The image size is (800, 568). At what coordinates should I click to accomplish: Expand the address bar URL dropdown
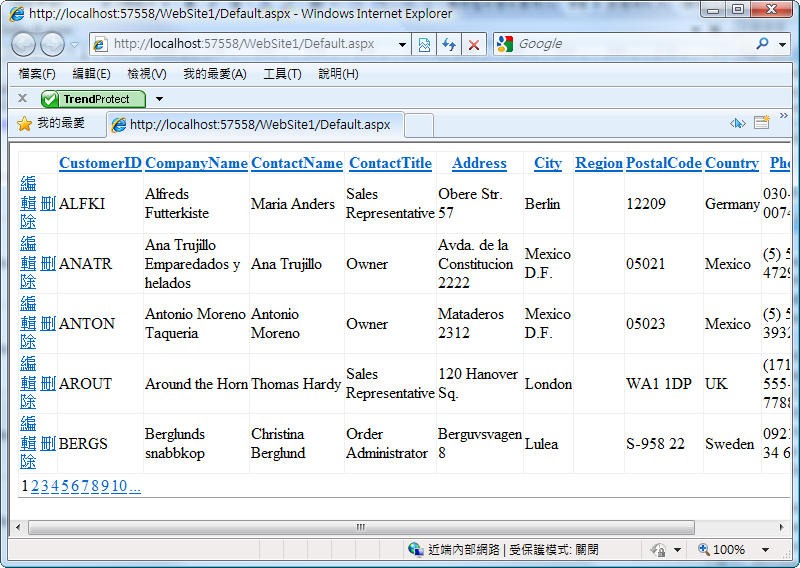[402, 44]
